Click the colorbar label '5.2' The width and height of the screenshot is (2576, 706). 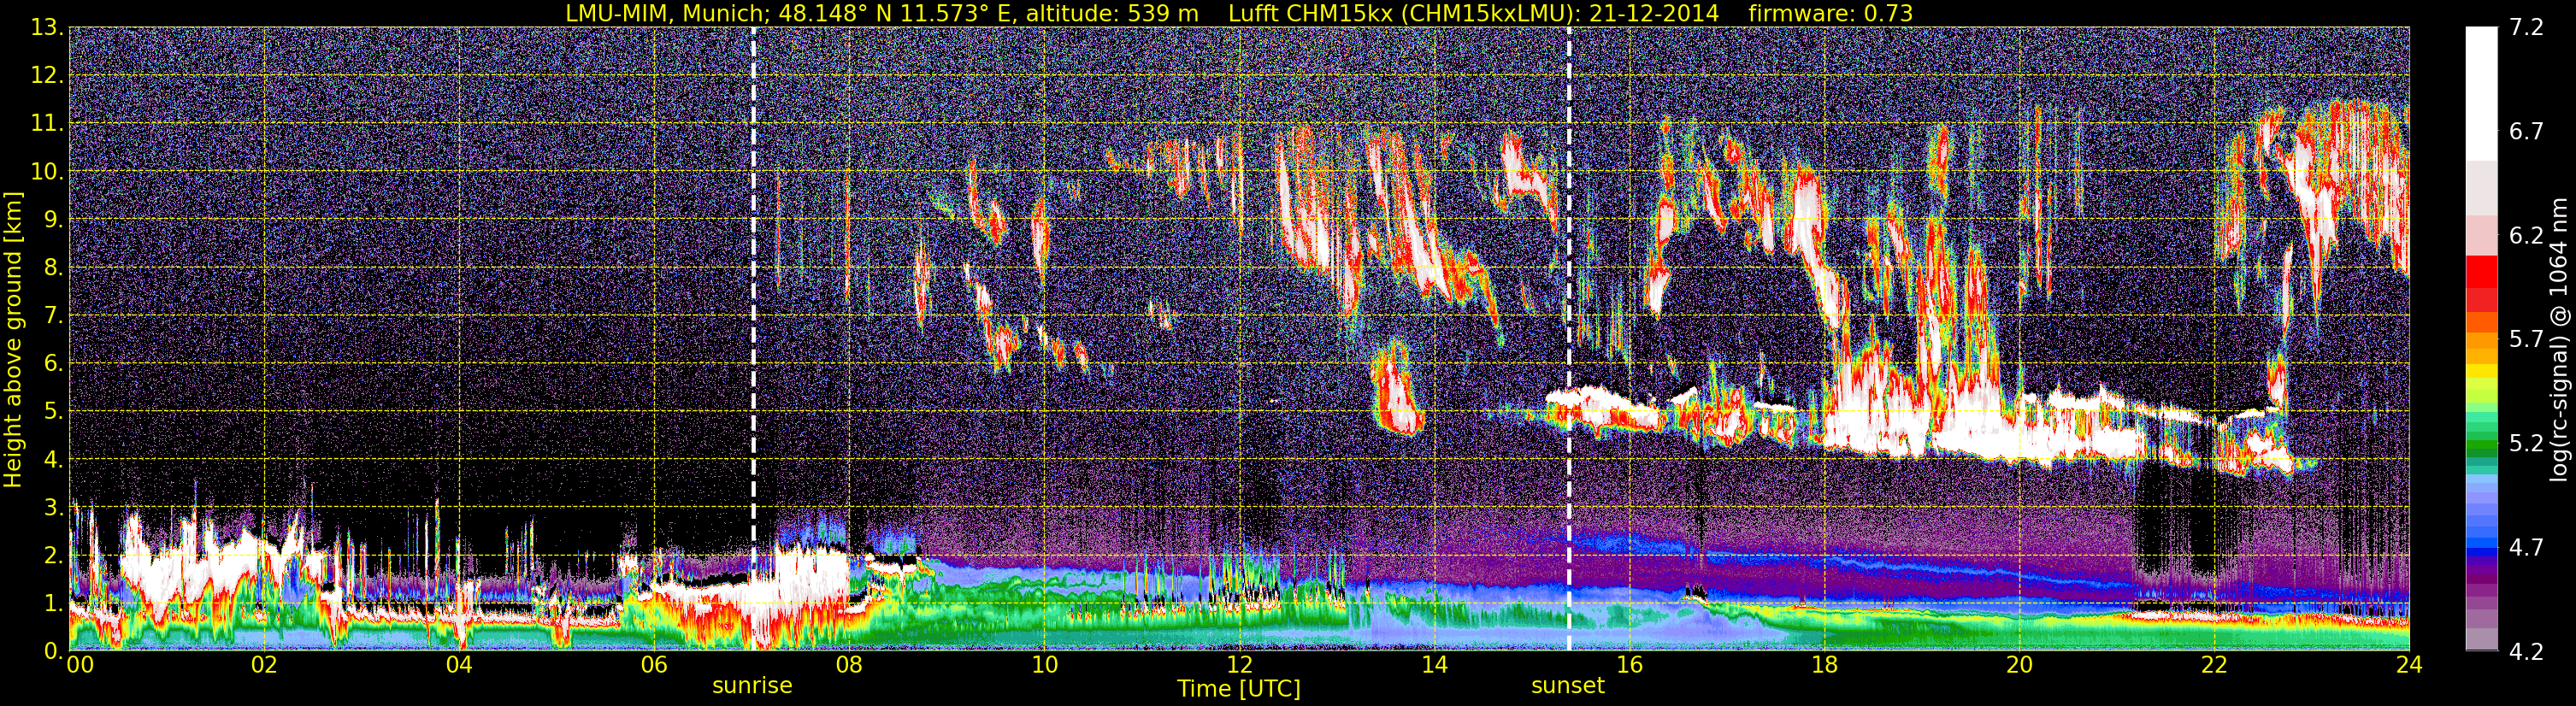2526,444
